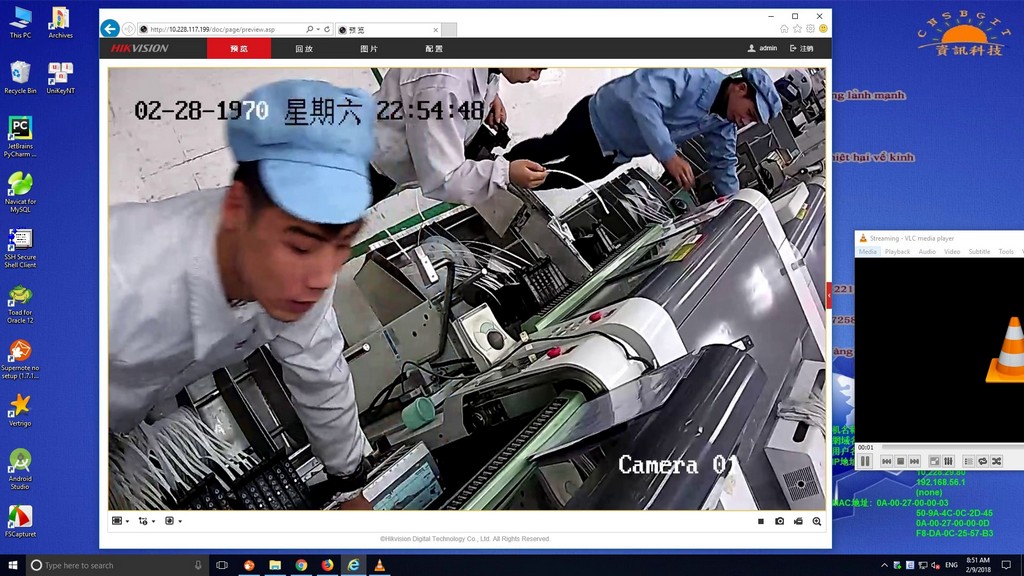
Task: Click the VLC playback seek bar
Action: pyautogui.click(x=950, y=447)
